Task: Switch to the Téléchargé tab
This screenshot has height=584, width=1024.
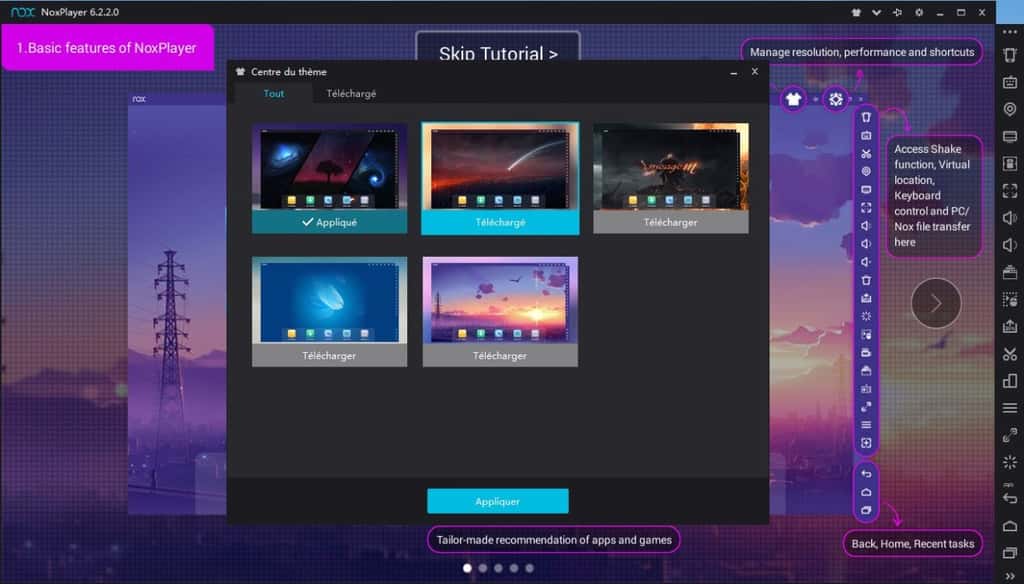Action: (352, 93)
